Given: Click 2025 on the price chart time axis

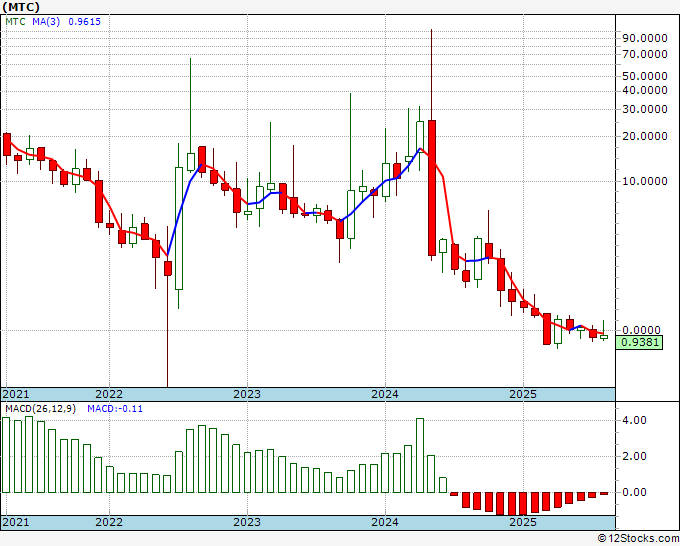Looking at the screenshot, I should click(x=523, y=394).
